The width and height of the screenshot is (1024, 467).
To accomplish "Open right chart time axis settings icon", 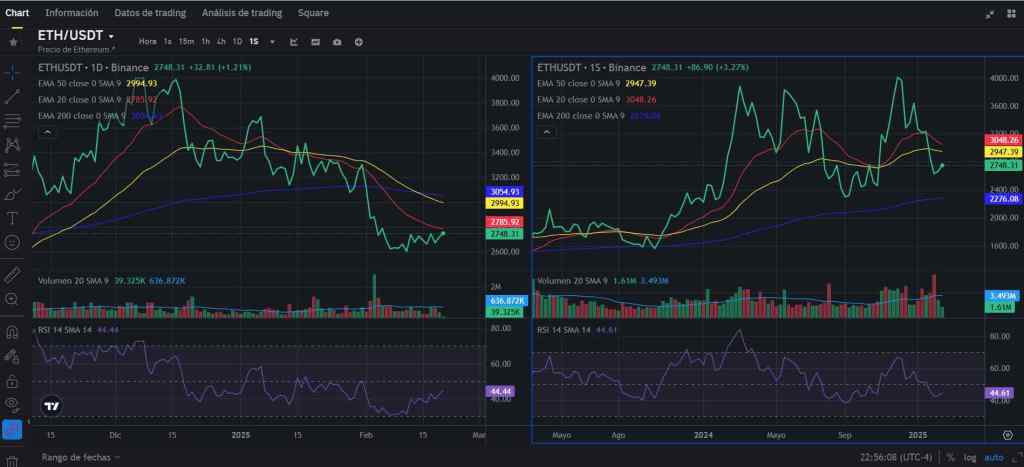I will [1008, 434].
